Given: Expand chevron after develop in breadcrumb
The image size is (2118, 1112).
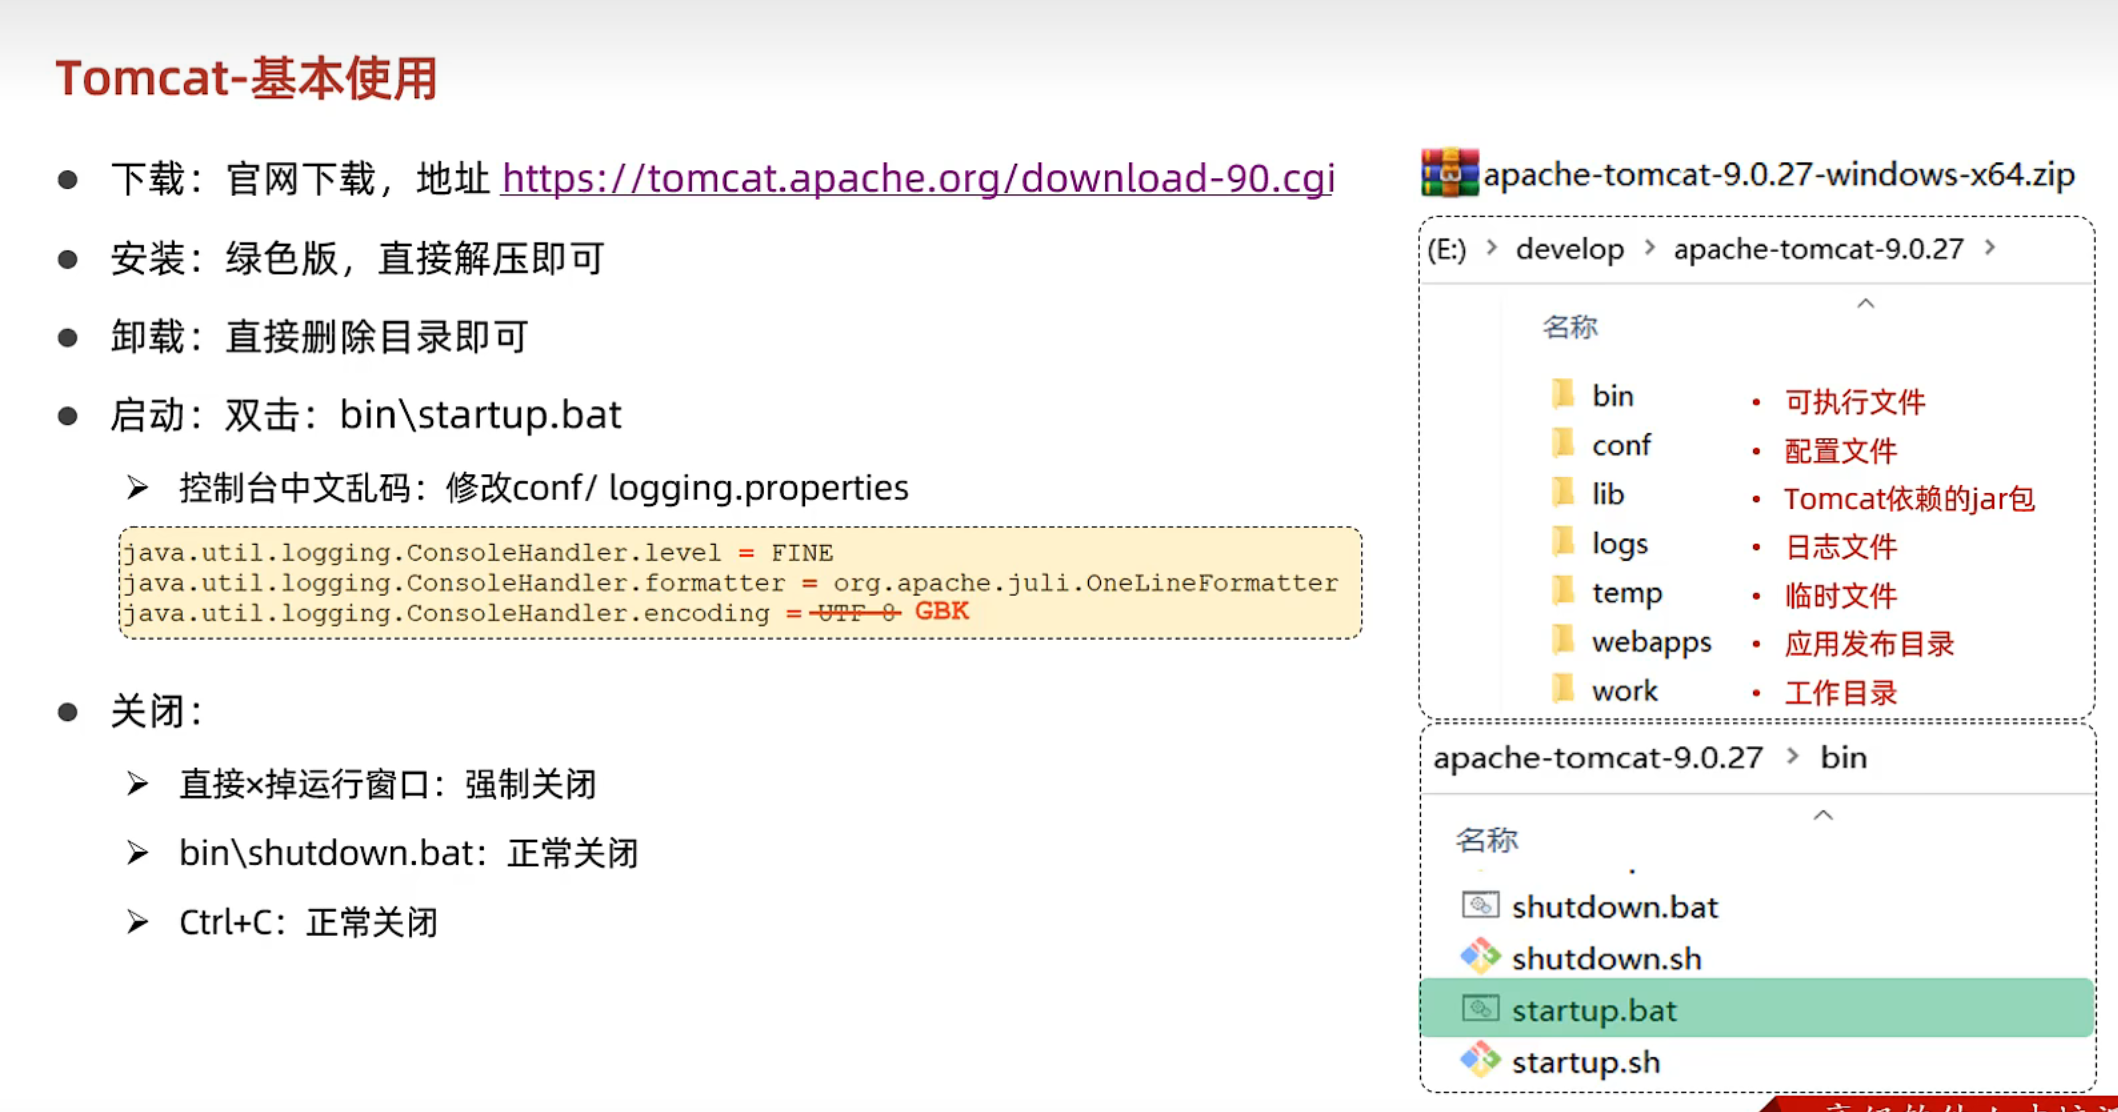Looking at the screenshot, I should pos(1650,248).
